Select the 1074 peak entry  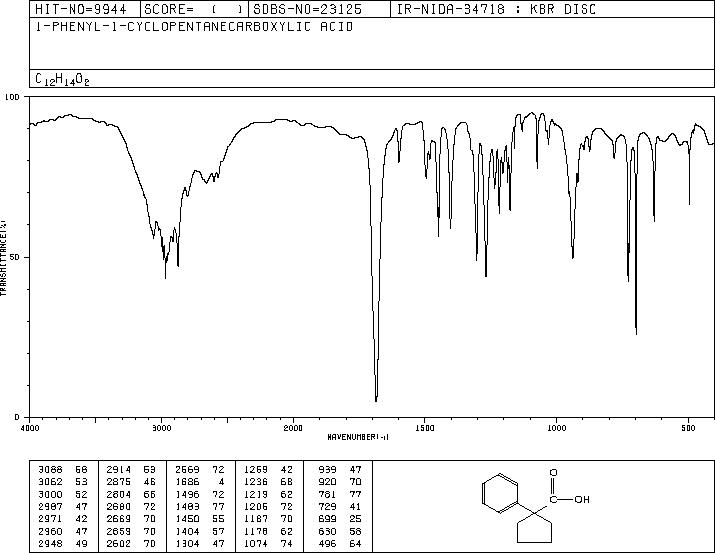[x=268, y=543]
